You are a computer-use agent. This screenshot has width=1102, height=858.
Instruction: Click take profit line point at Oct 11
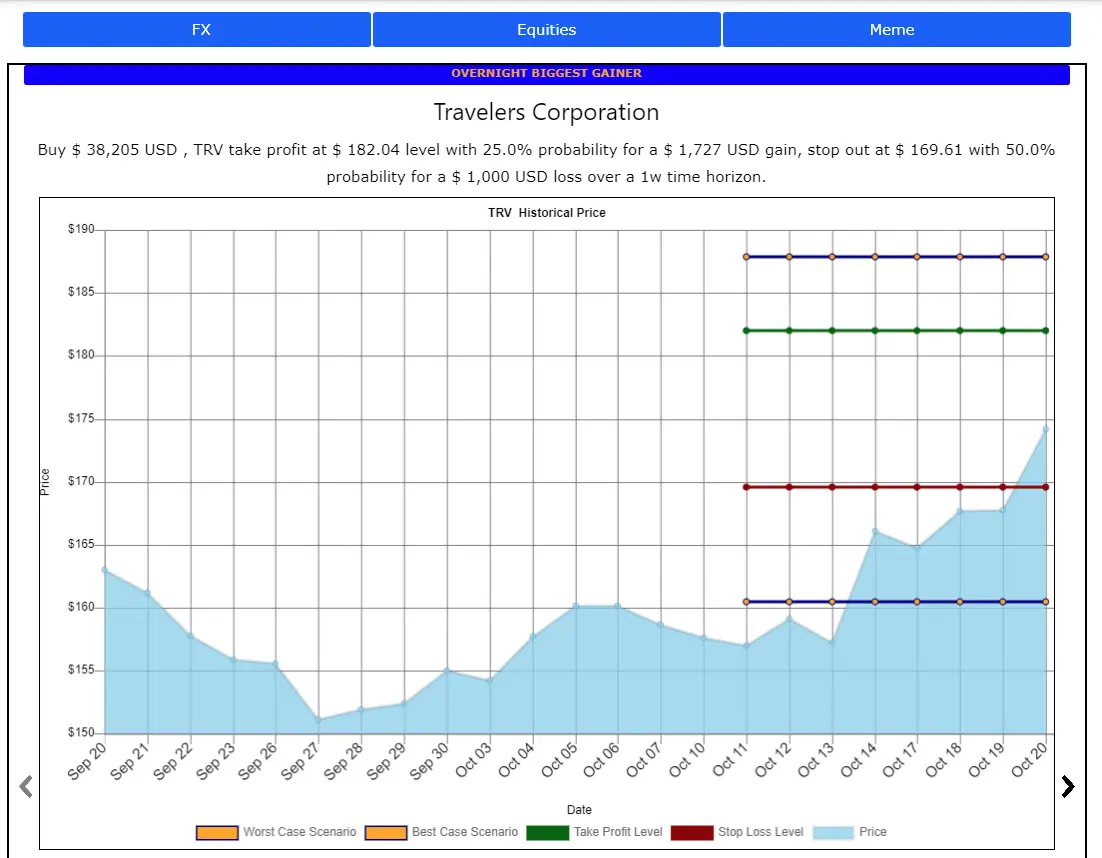click(746, 330)
